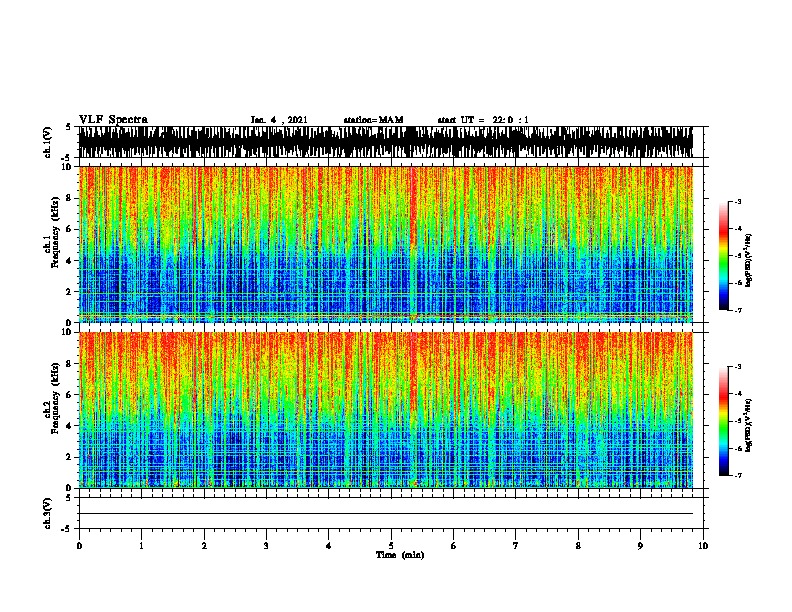
Task: Click the "9" minute tick label
Action: coord(640,546)
